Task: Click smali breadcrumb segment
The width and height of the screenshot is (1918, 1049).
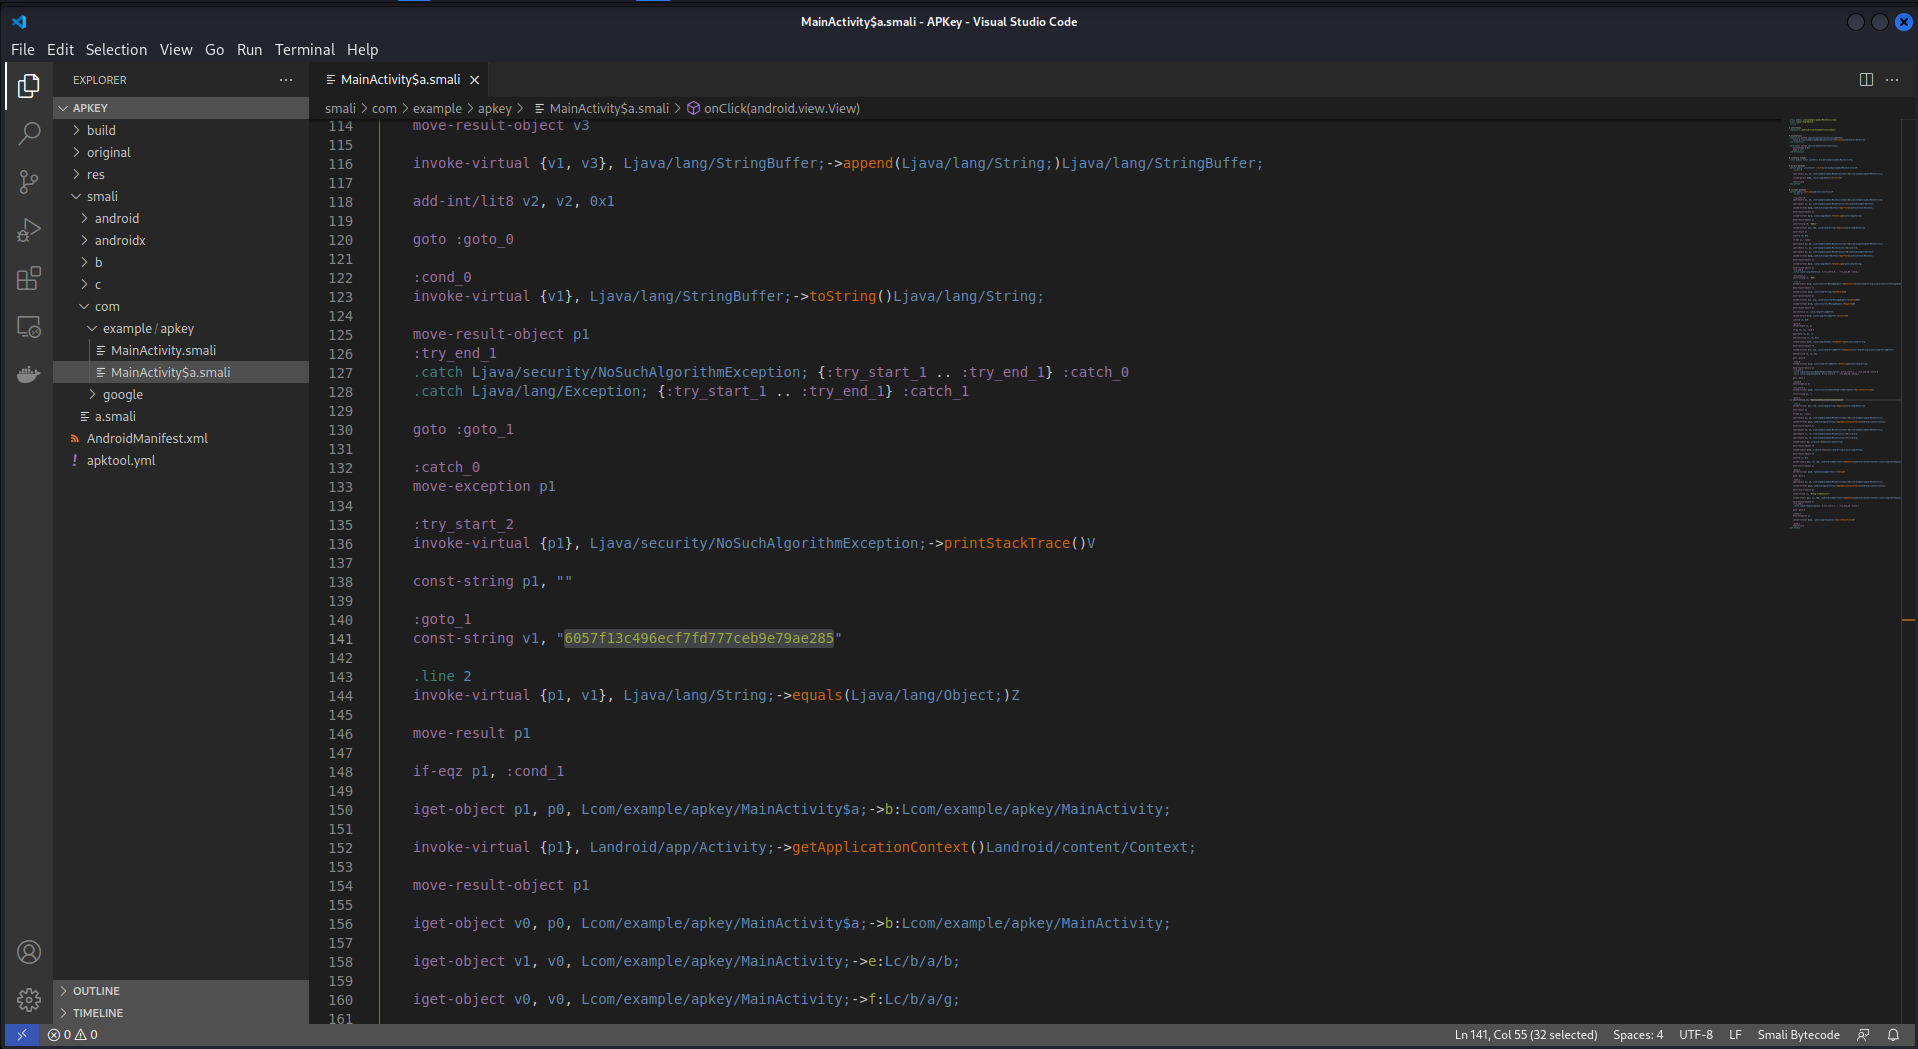Action: (x=340, y=108)
